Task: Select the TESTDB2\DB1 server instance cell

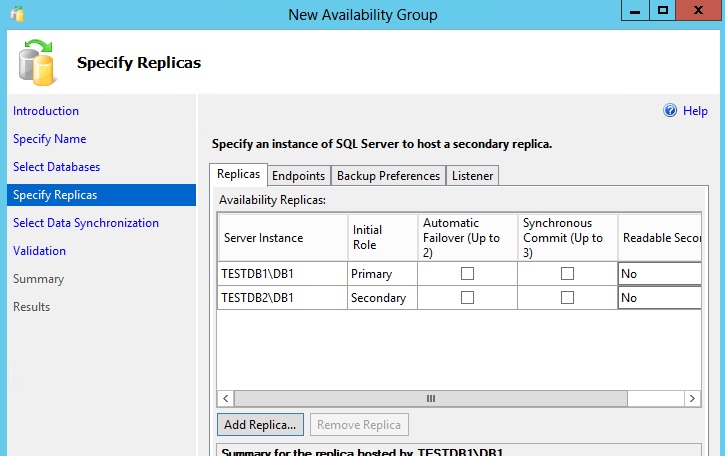Action: pos(283,297)
